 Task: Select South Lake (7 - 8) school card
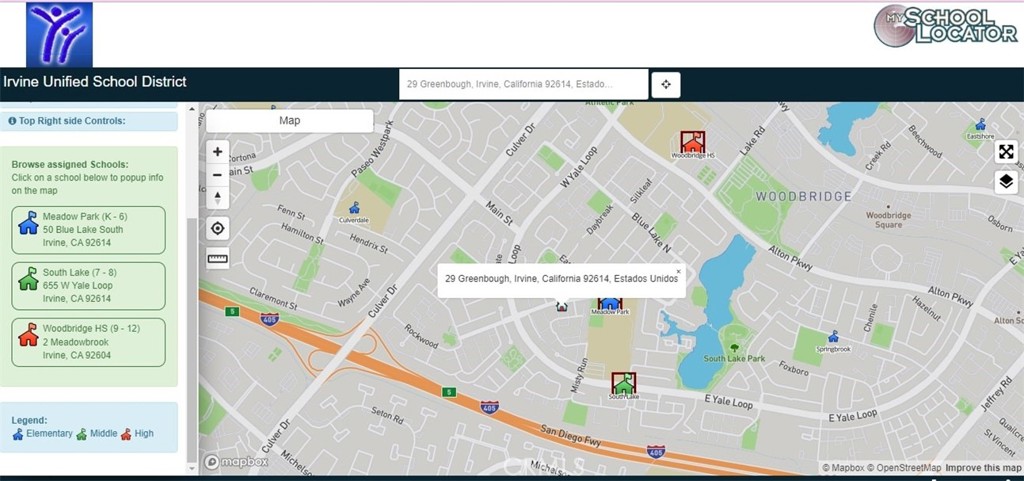click(x=89, y=285)
